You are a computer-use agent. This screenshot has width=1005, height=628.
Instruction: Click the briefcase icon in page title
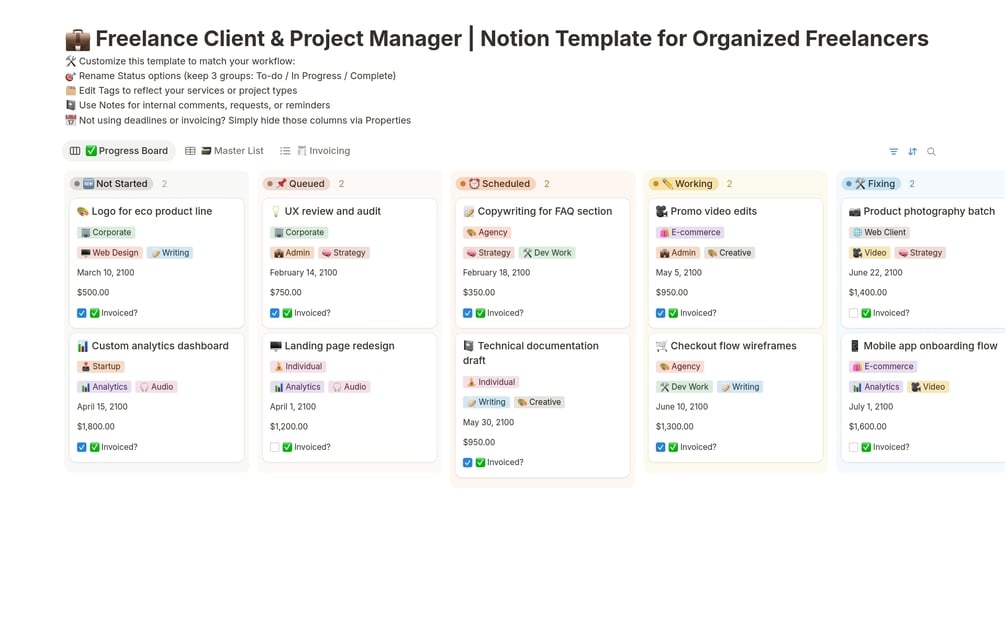tap(77, 40)
